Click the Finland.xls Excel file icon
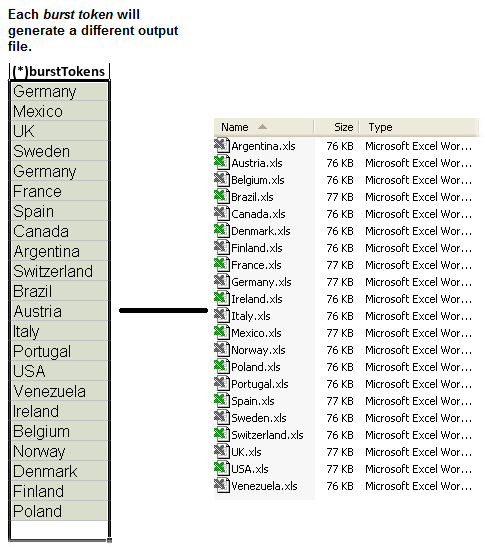The width and height of the screenshot is (485, 547). [222, 247]
